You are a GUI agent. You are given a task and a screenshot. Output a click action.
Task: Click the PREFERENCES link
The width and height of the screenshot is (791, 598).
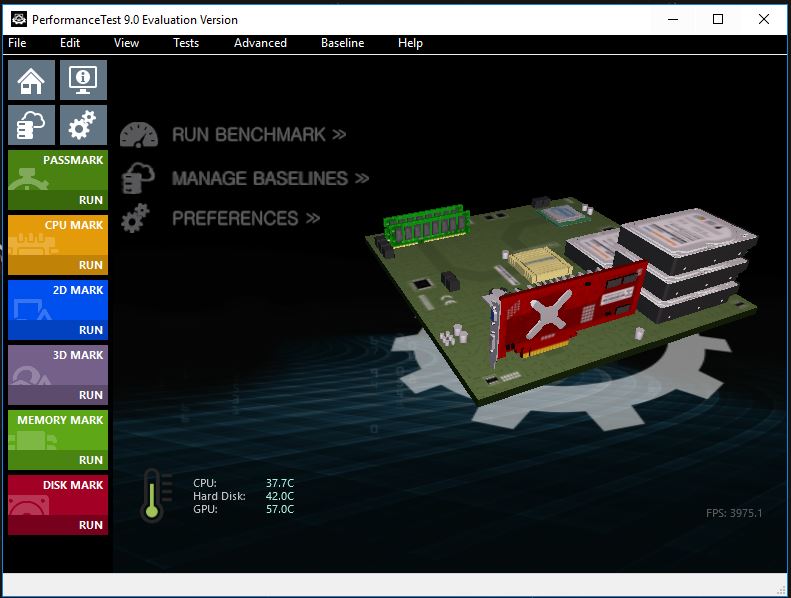[x=246, y=218]
